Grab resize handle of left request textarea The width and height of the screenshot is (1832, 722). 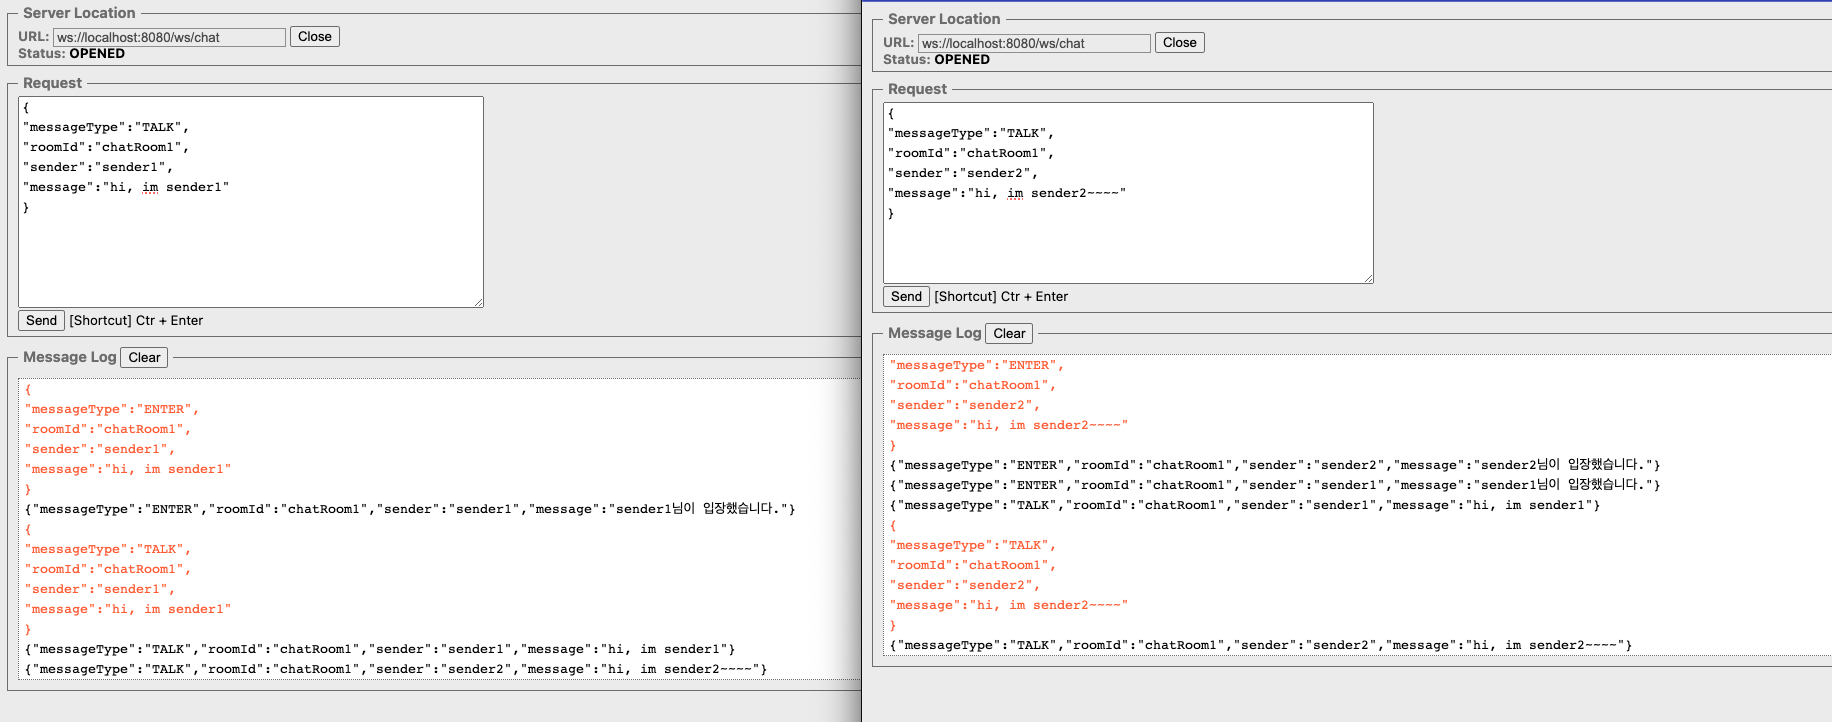coord(478,302)
